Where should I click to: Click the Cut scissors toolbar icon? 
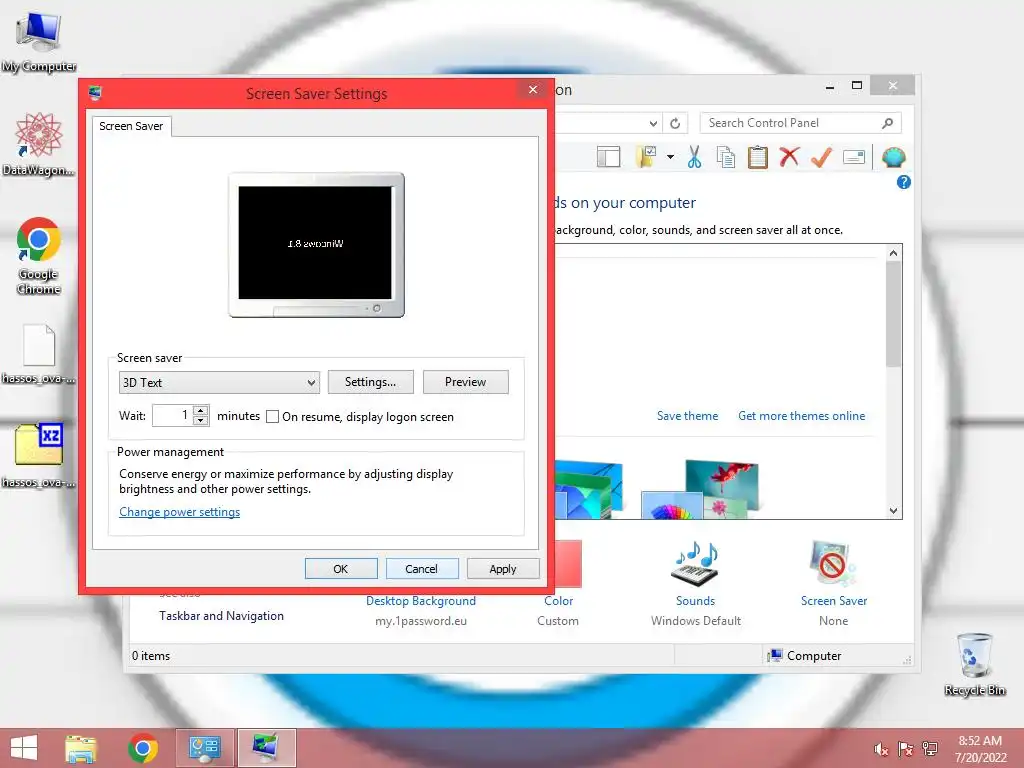click(694, 157)
